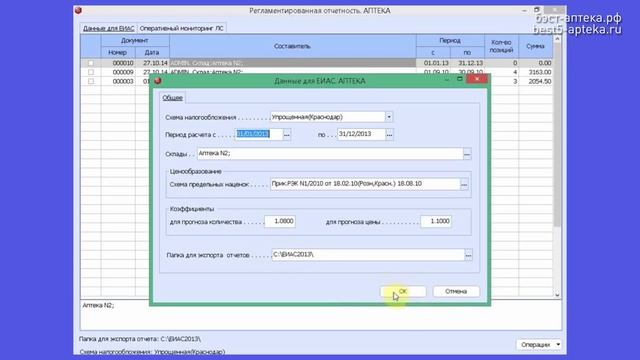Tick the checkbox for document 000009
Screen dimensions: 640x360
click(91, 72)
